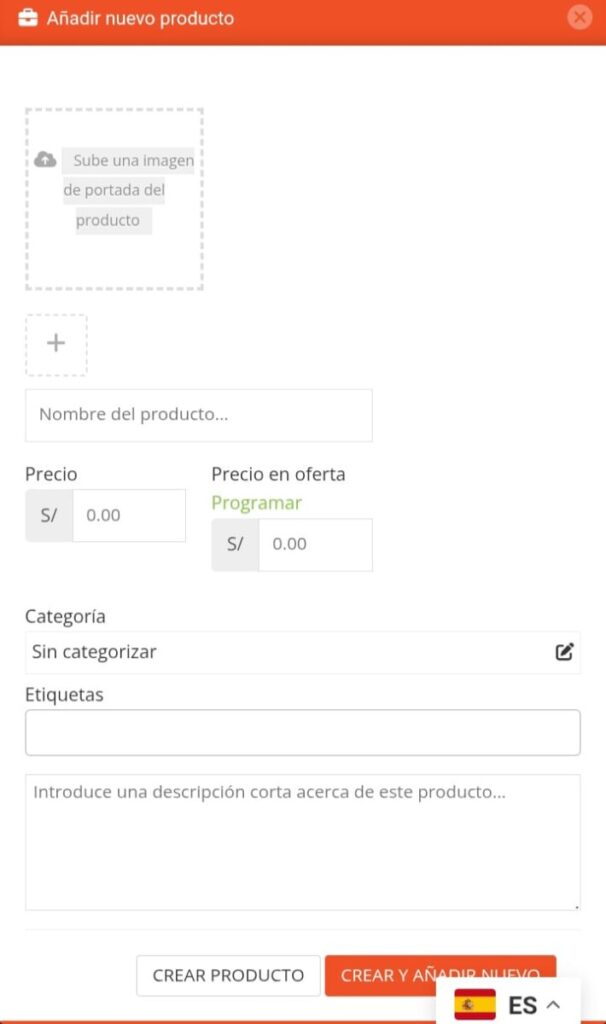The height and width of the screenshot is (1024, 606).
Task: Click the CREAR PRODUCTO button
Action: (228, 976)
